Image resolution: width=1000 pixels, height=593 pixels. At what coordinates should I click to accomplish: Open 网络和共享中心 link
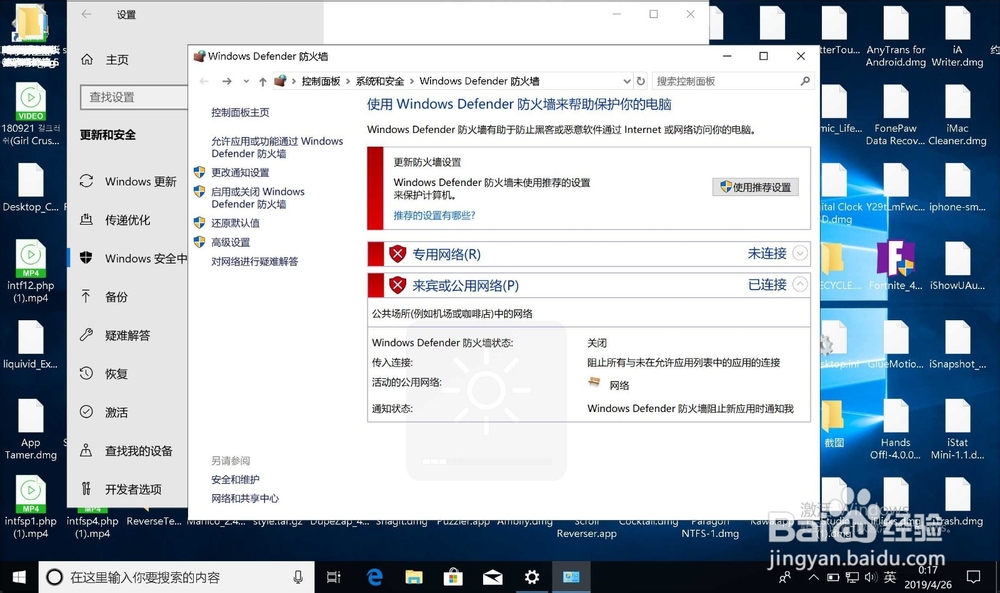[245, 499]
